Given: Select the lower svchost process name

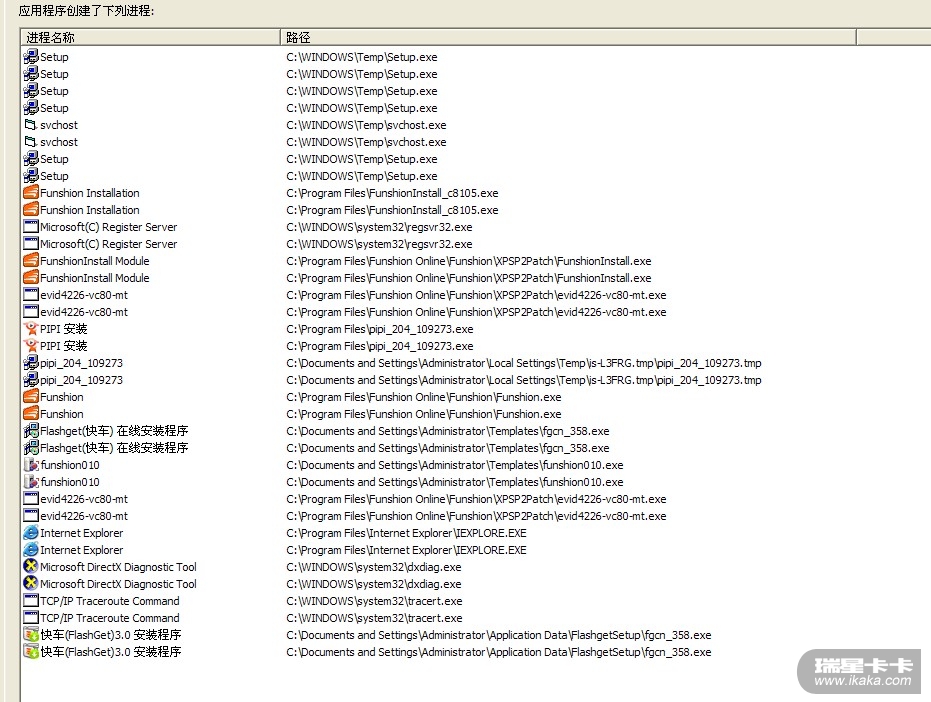Looking at the screenshot, I should click(x=59, y=143).
